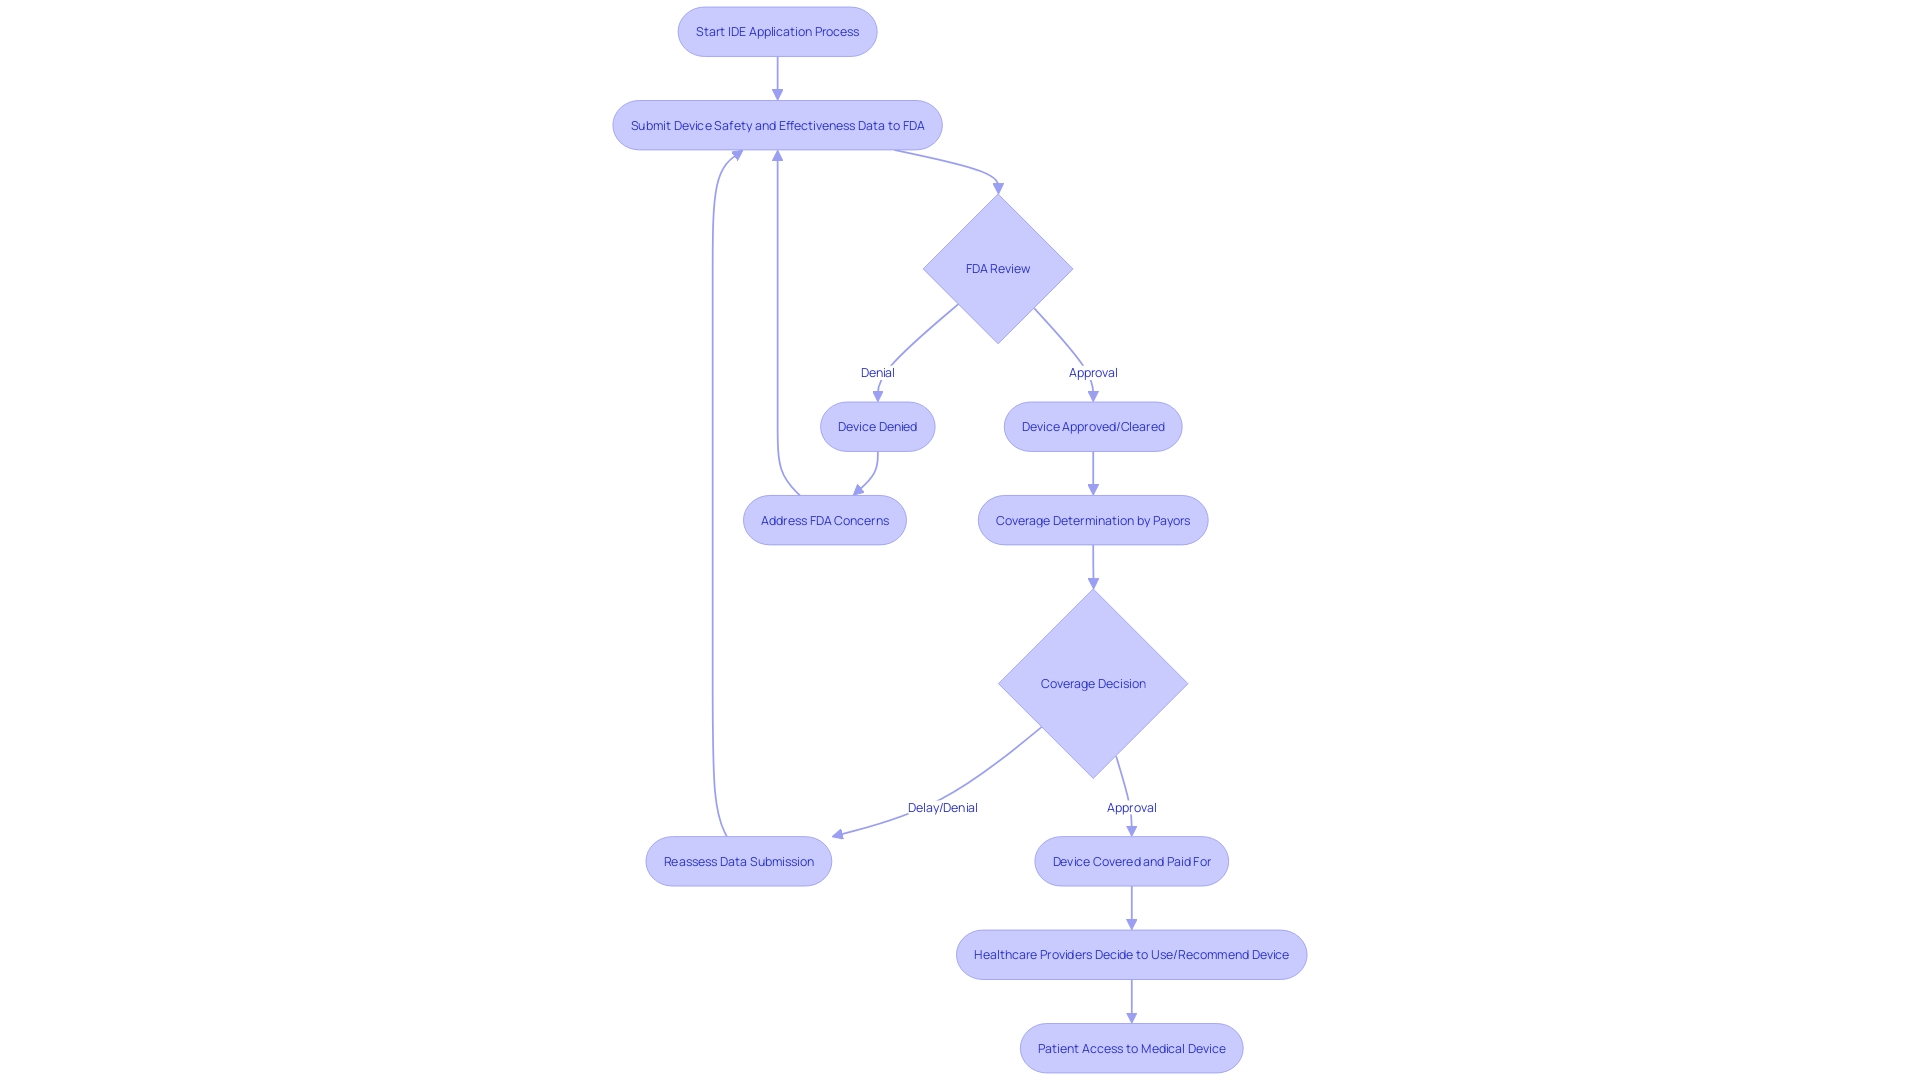Toggle the Delay/Denial path label display
This screenshot has height=1080, width=1920.
[942, 806]
